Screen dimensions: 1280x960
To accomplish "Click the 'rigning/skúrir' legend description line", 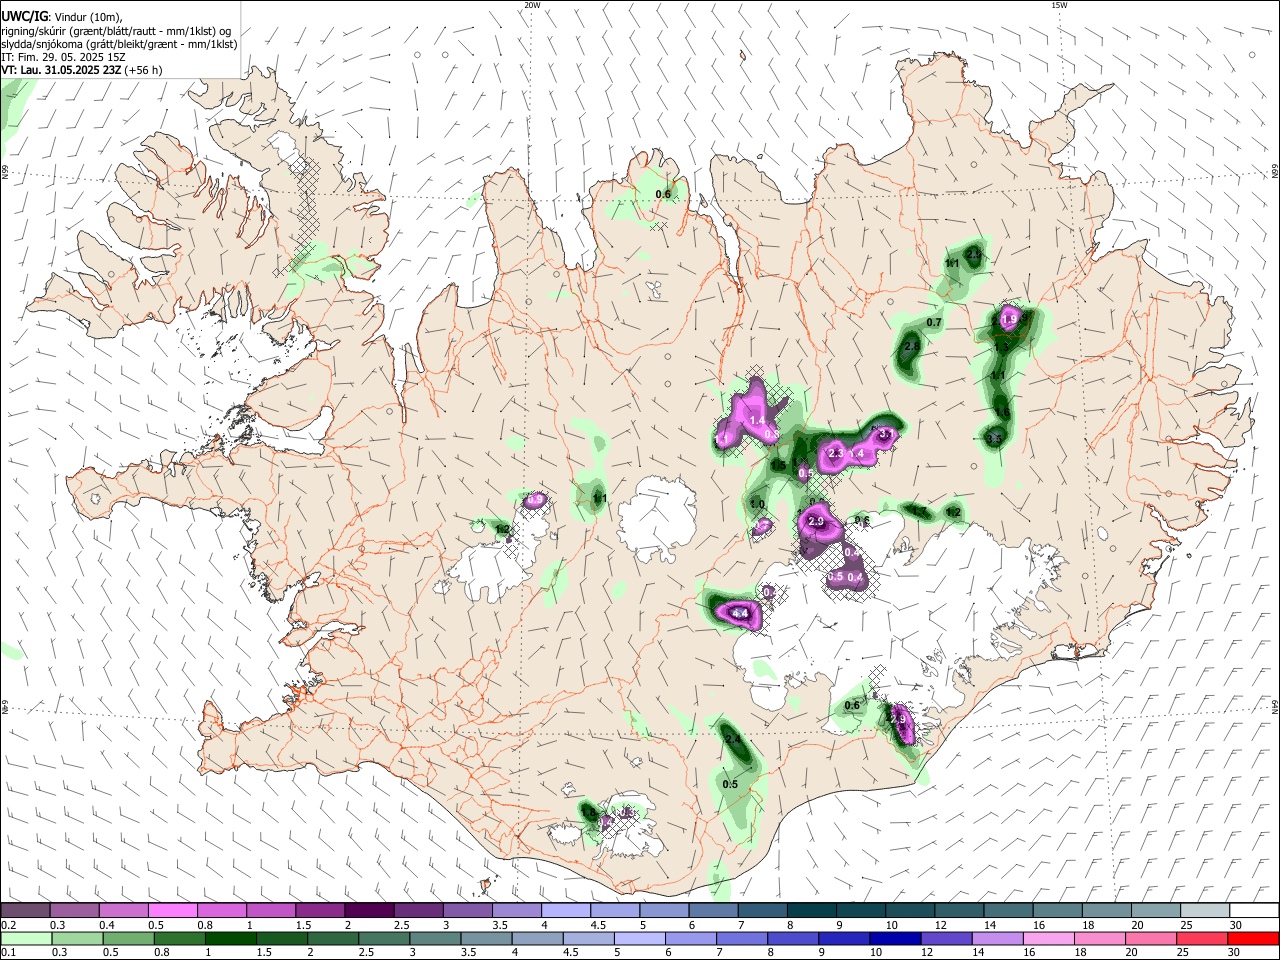I will (x=116, y=31).
